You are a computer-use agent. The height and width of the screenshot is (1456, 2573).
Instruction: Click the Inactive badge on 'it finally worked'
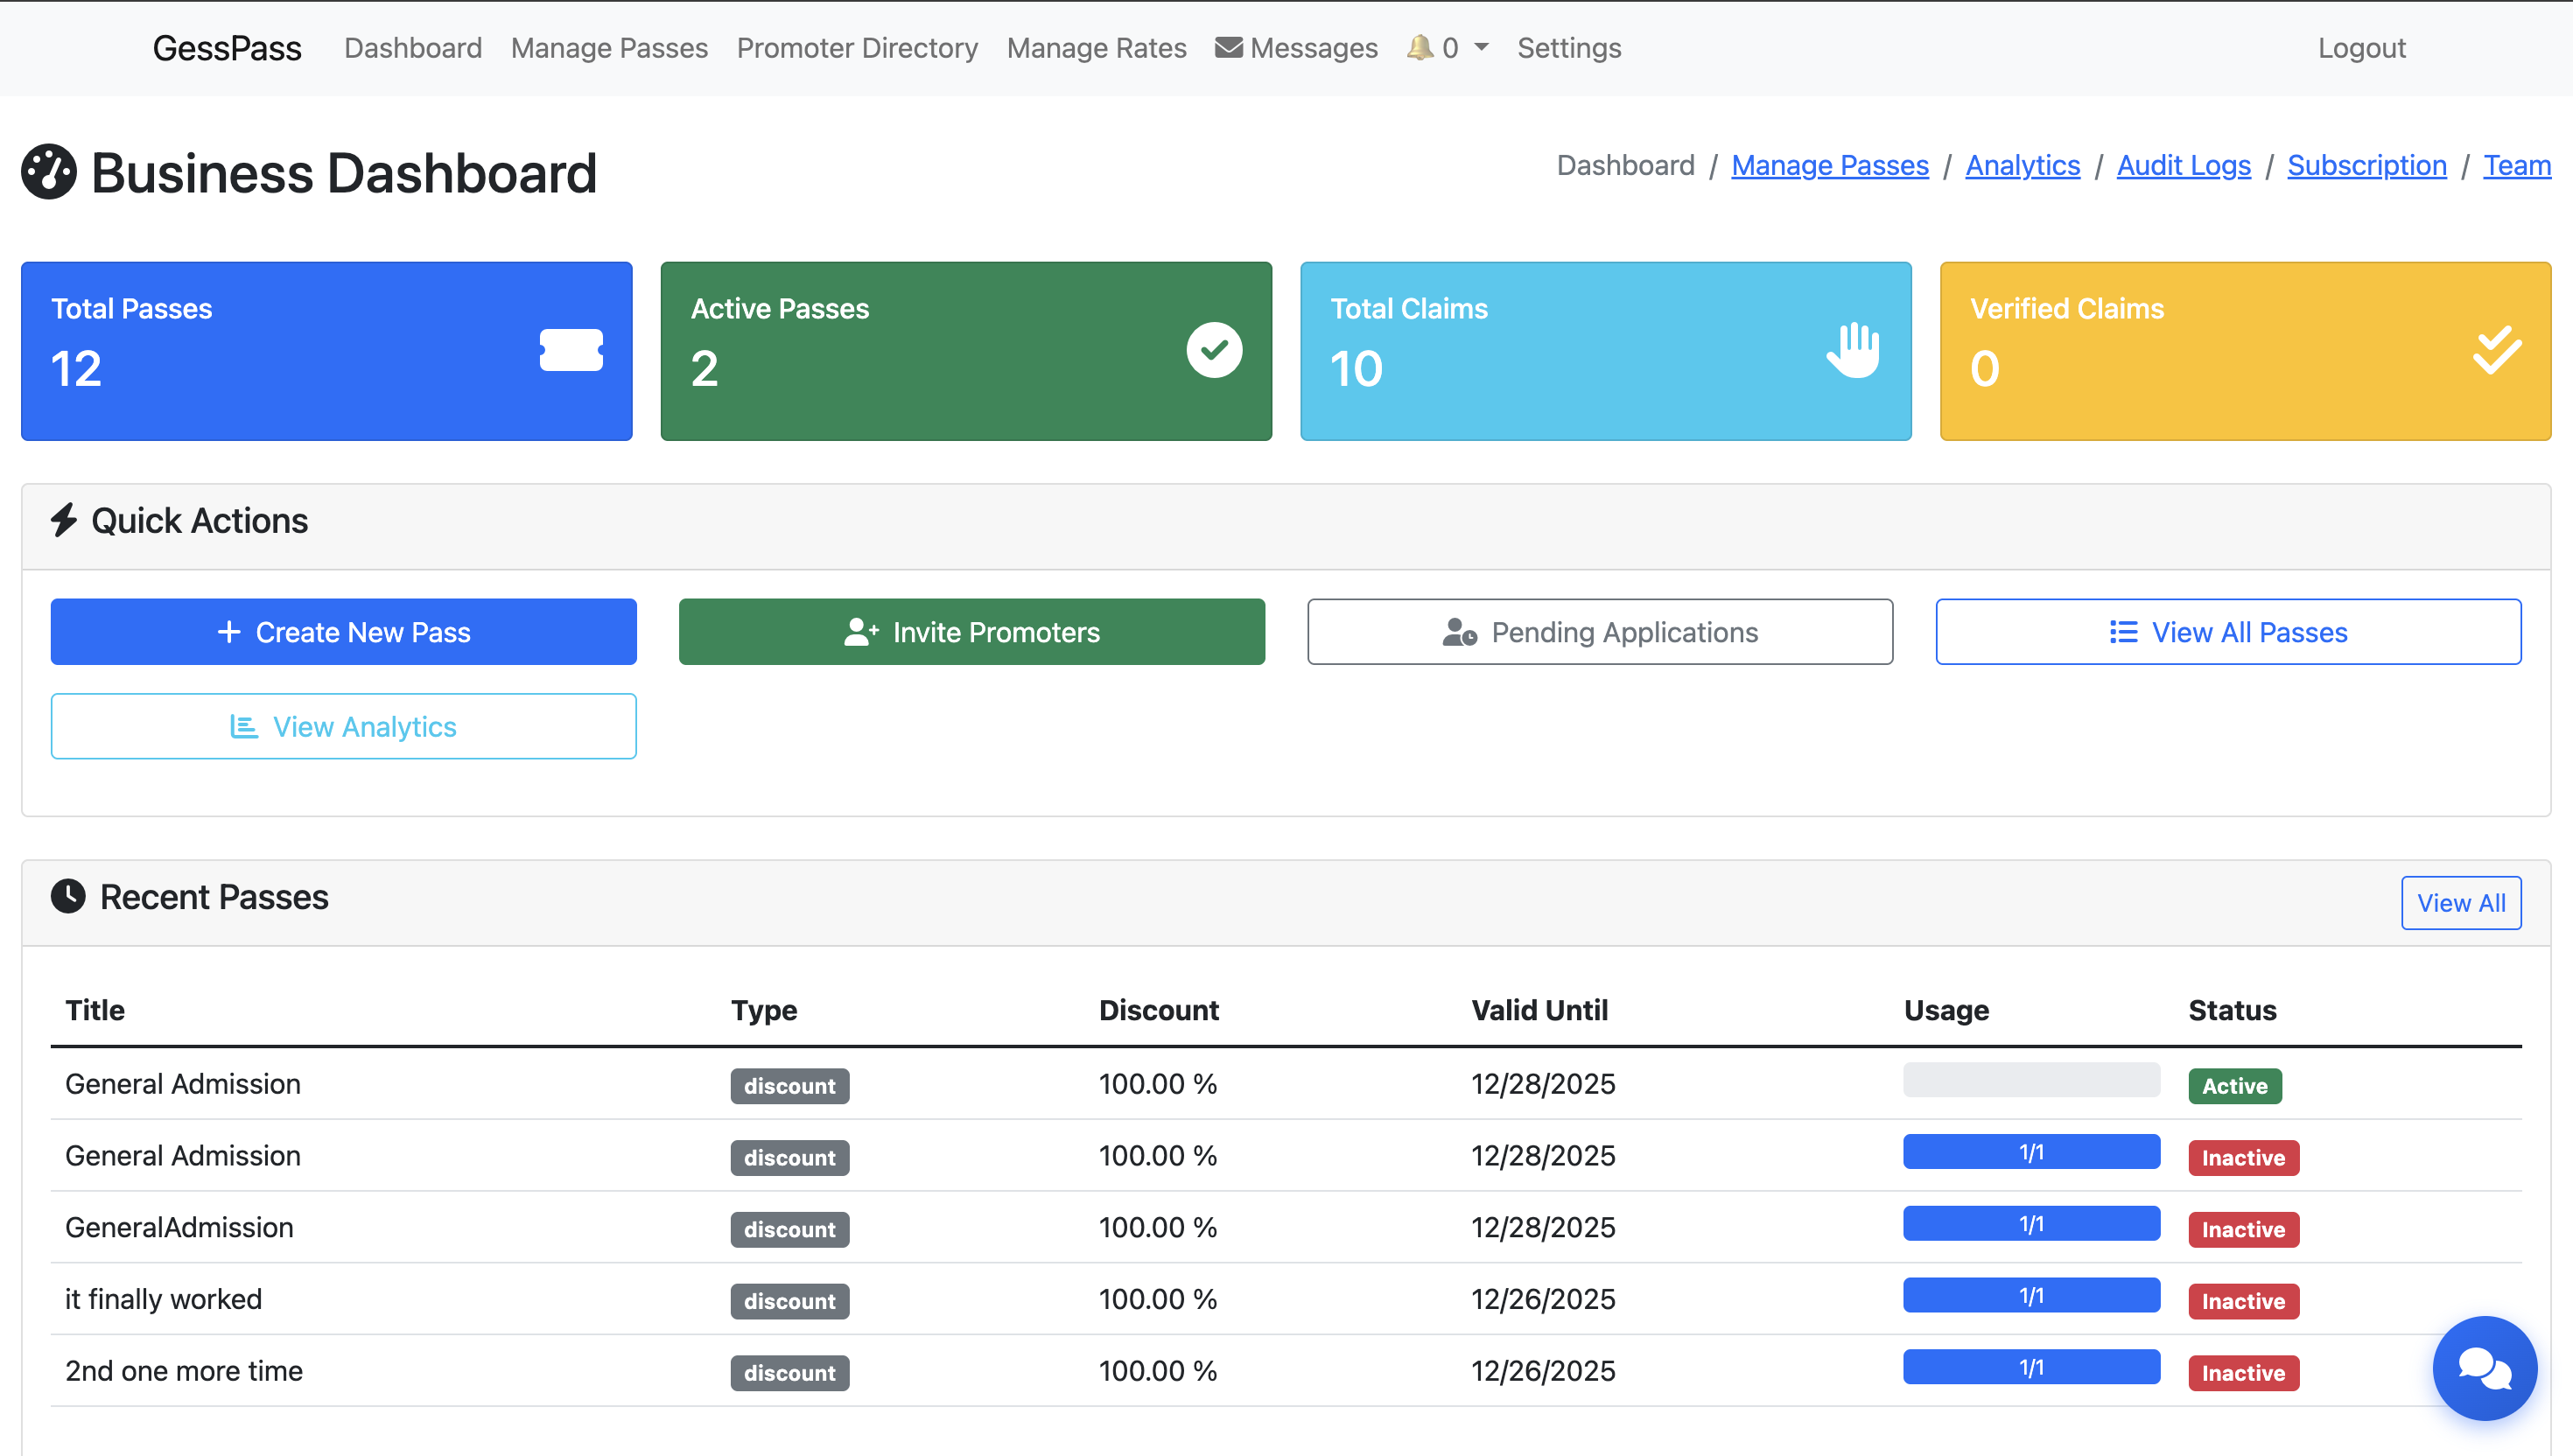(x=2243, y=1301)
